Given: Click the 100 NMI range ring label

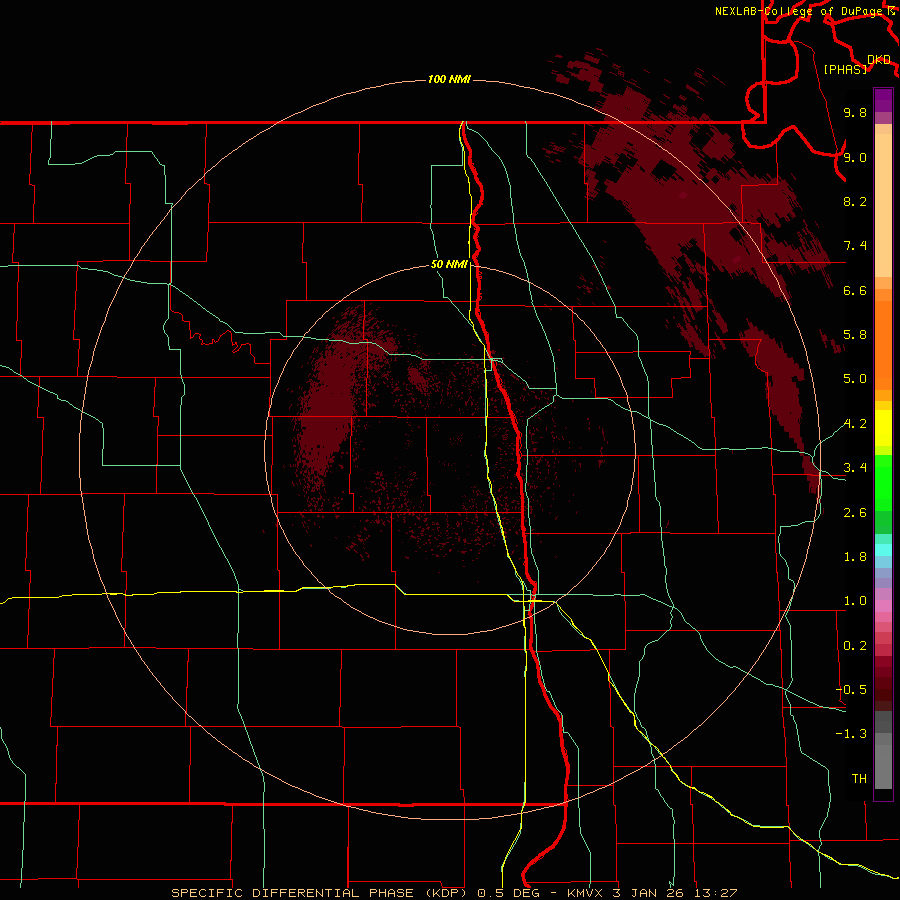Looking at the screenshot, I should pos(449,79).
